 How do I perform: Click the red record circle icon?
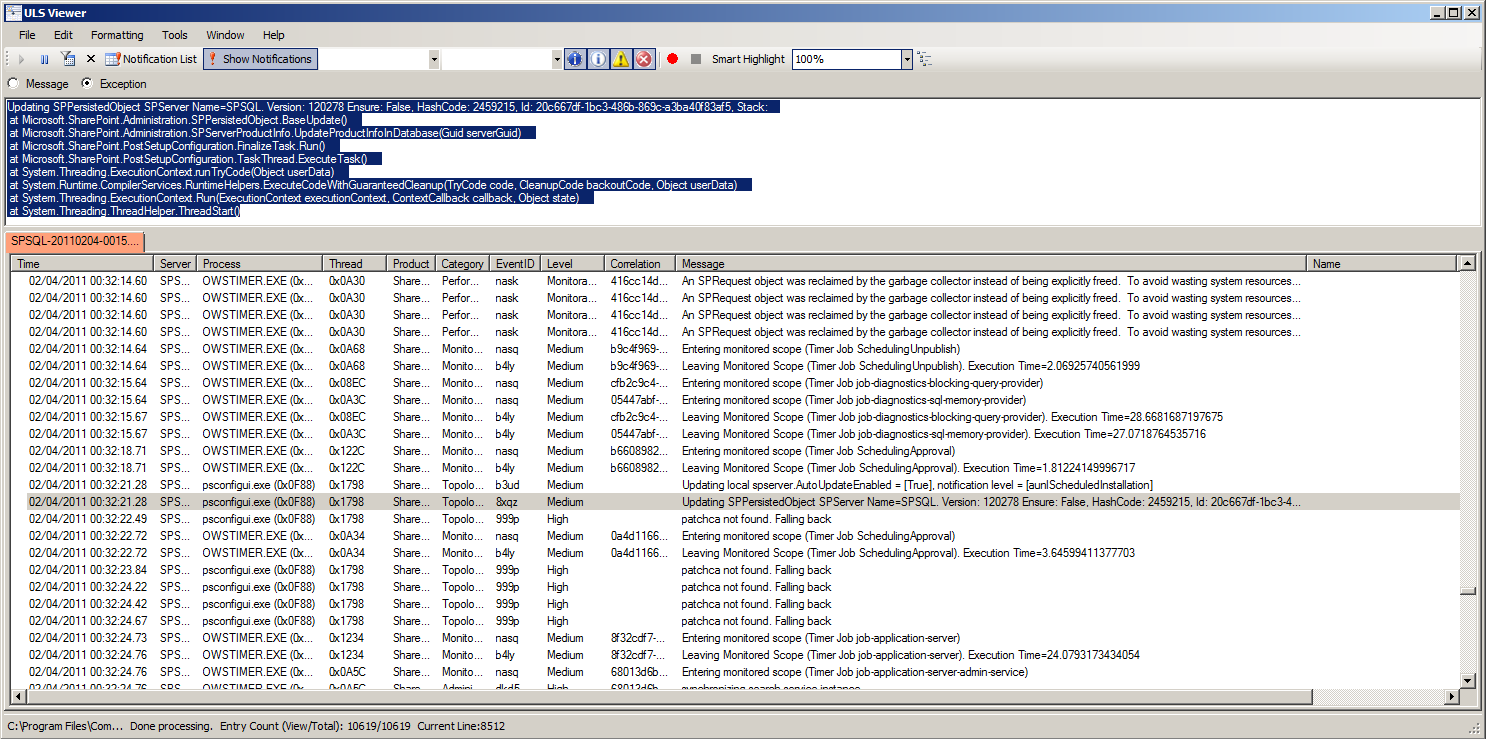[x=672, y=59]
